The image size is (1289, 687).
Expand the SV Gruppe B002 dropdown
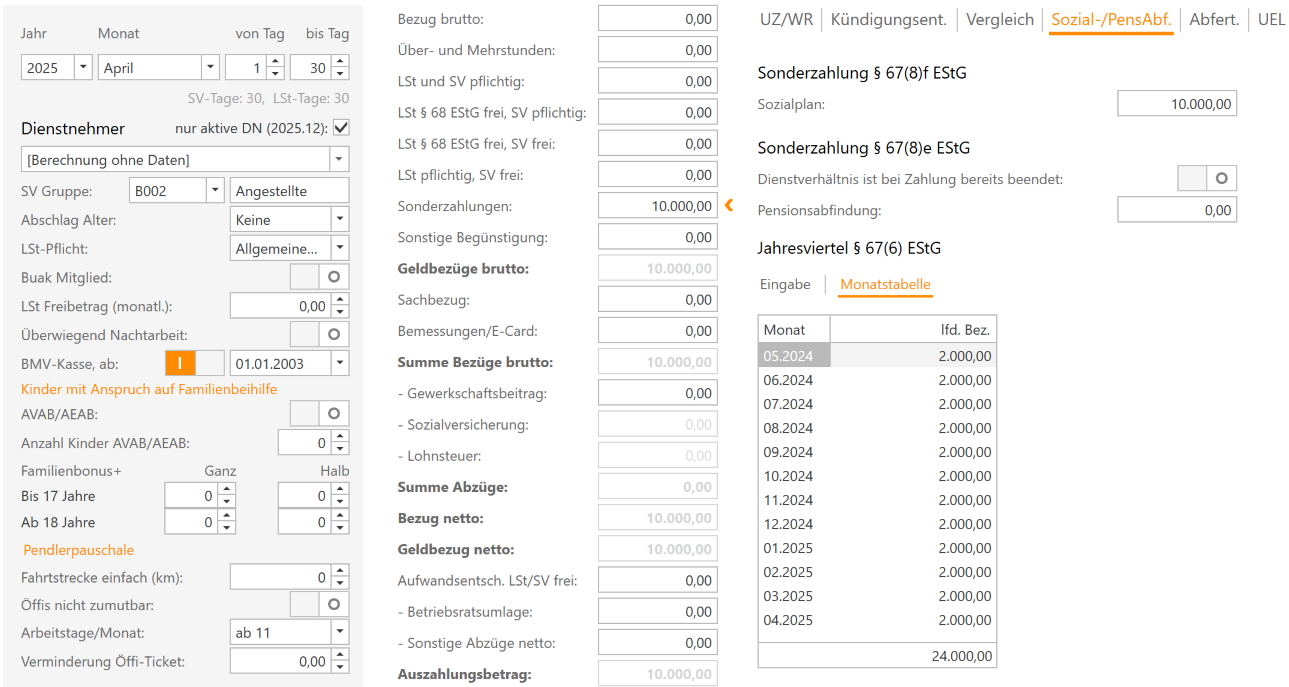(x=214, y=191)
